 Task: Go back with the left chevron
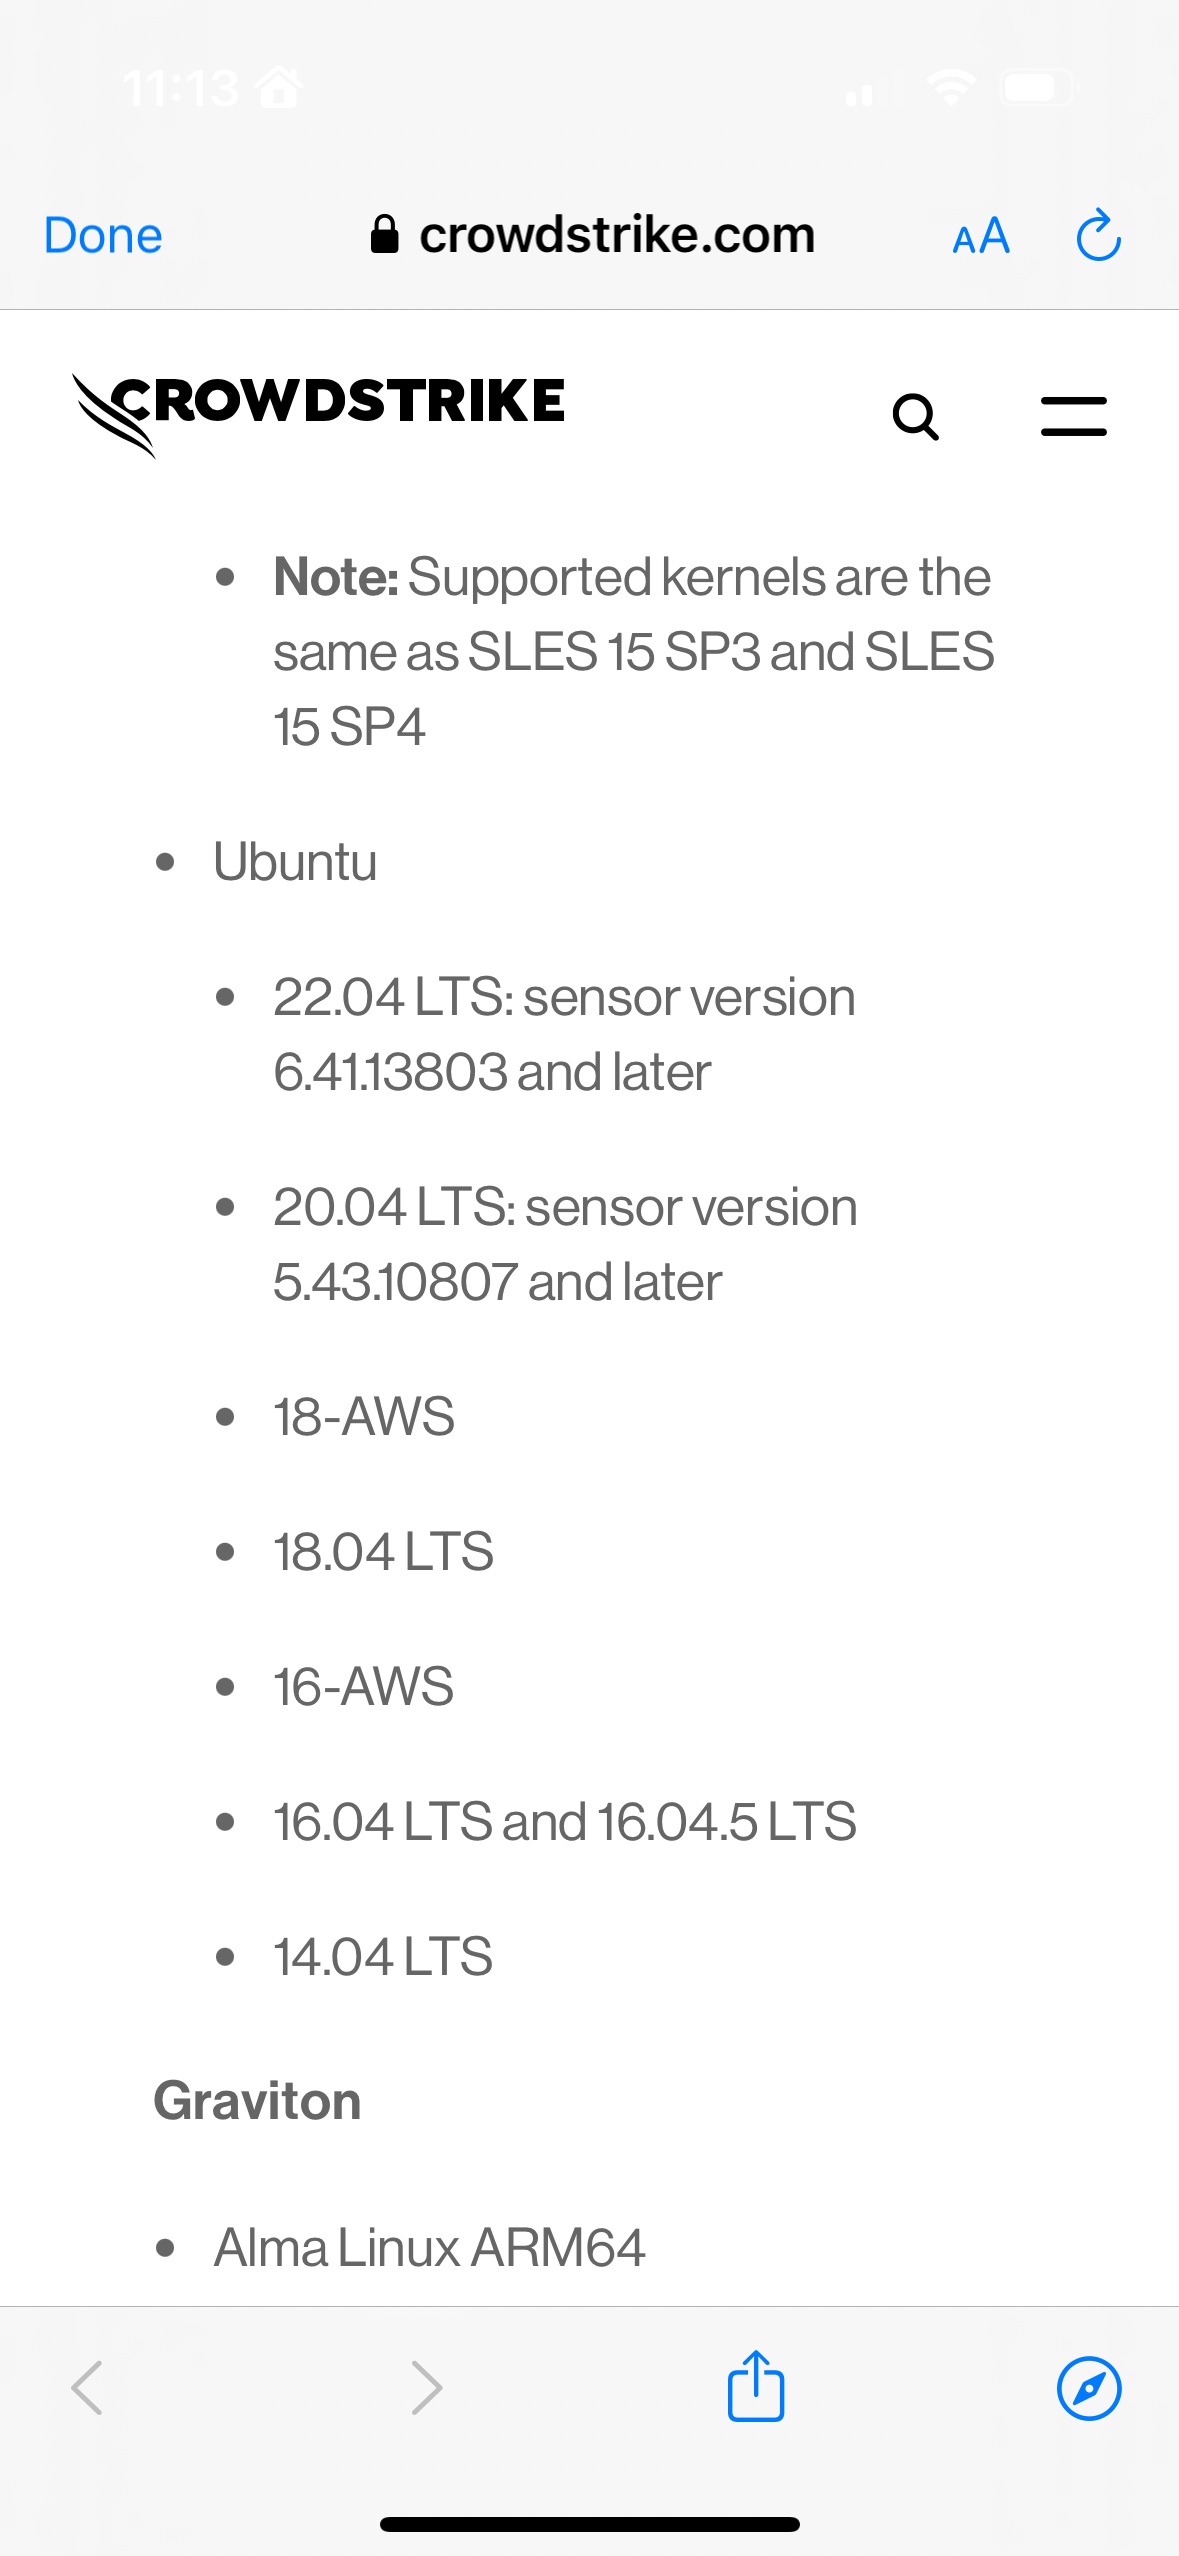coord(87,2388)
